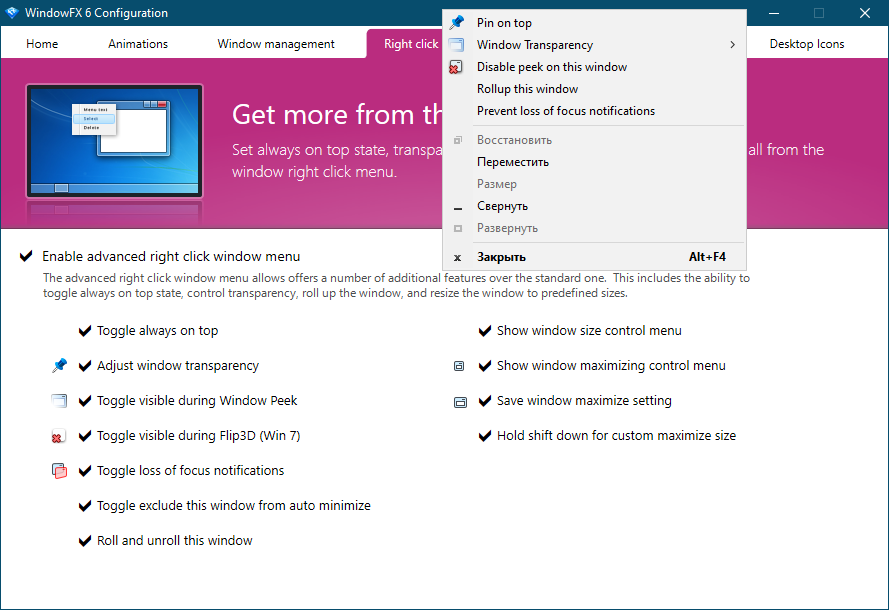Select Свернуть menu entry
889x610 pixels.
point(594,206)
